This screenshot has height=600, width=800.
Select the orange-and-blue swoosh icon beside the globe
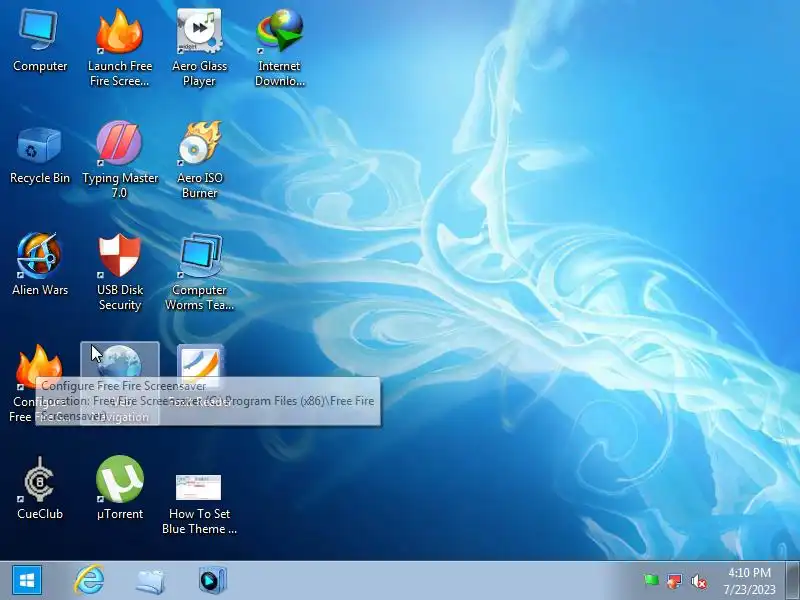[x=200, y=363]
